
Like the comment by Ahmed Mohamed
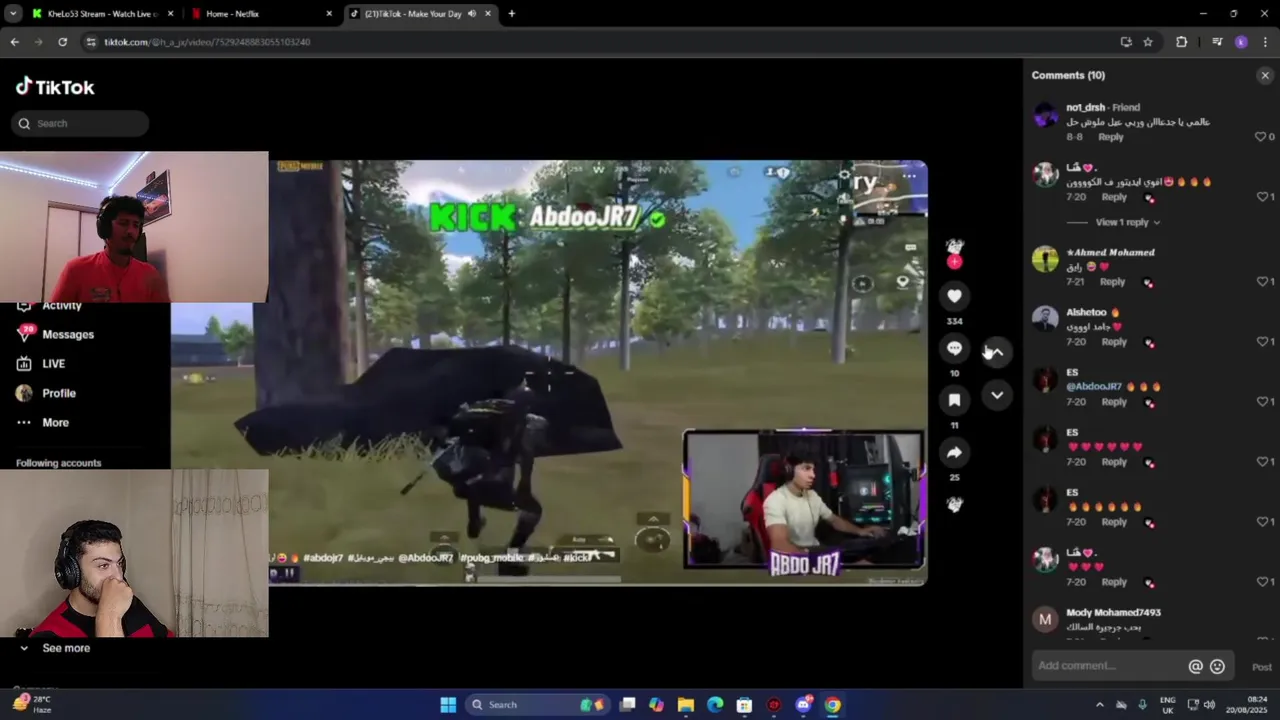(x=1262, y=282)
